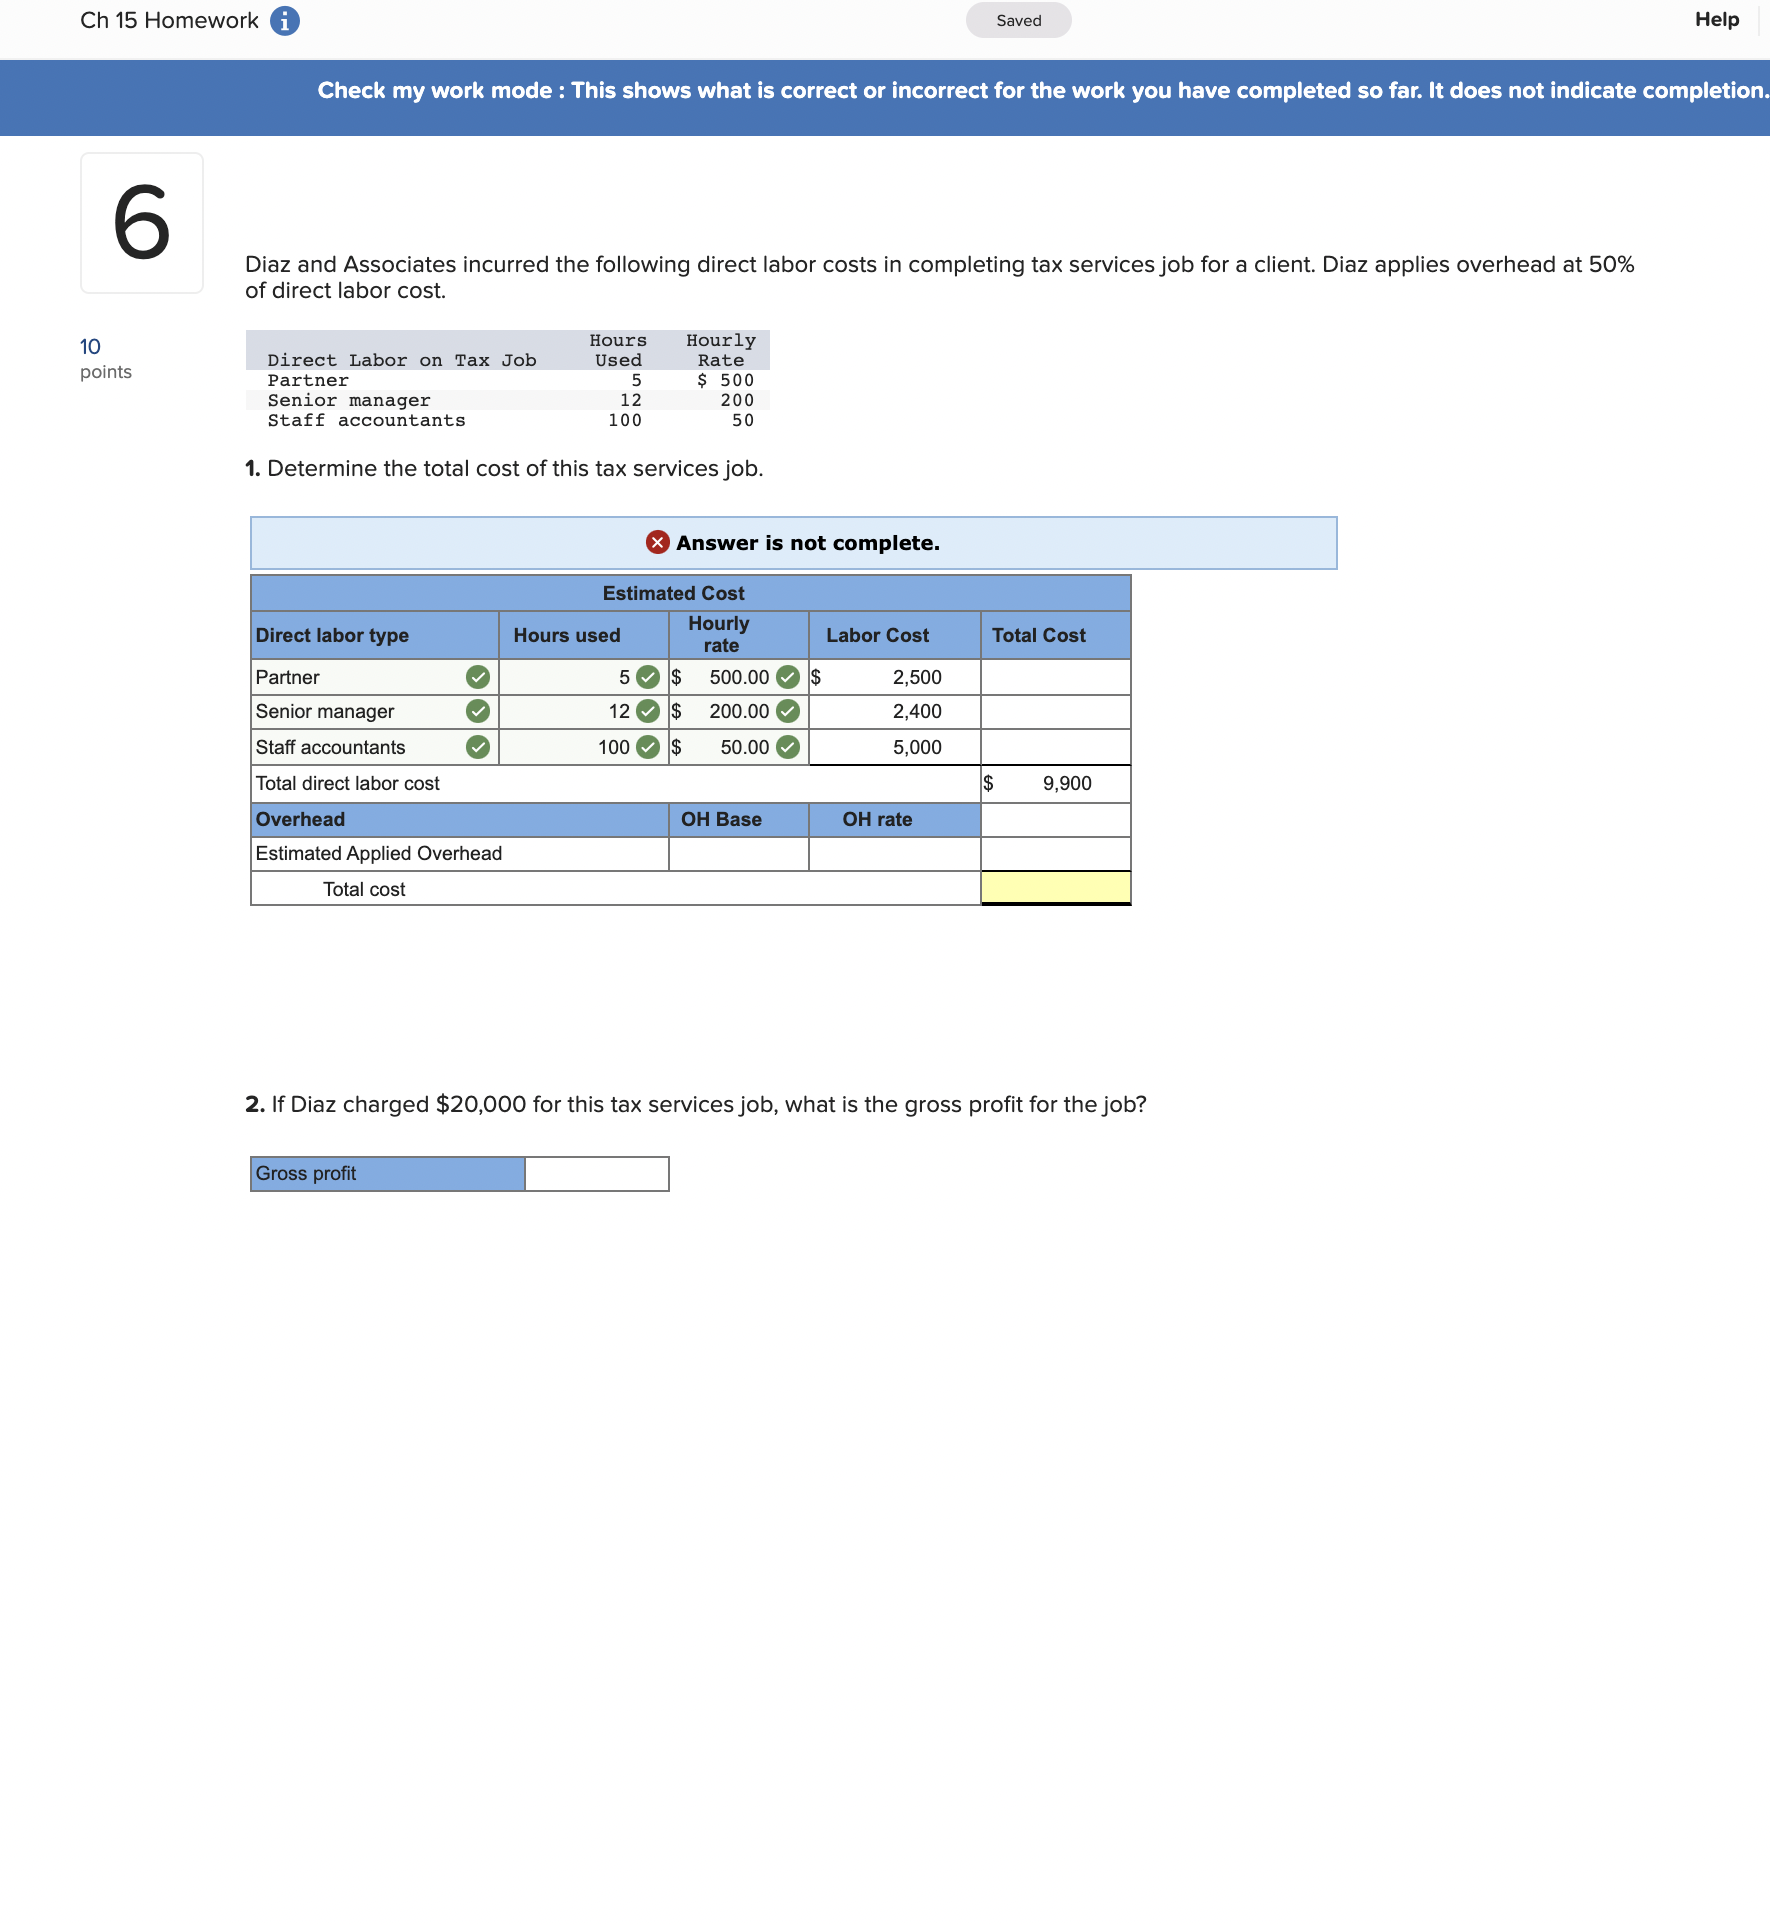
Task: Click the checkmark beside the $200.00 hourly rate
Action: [788, 711]
